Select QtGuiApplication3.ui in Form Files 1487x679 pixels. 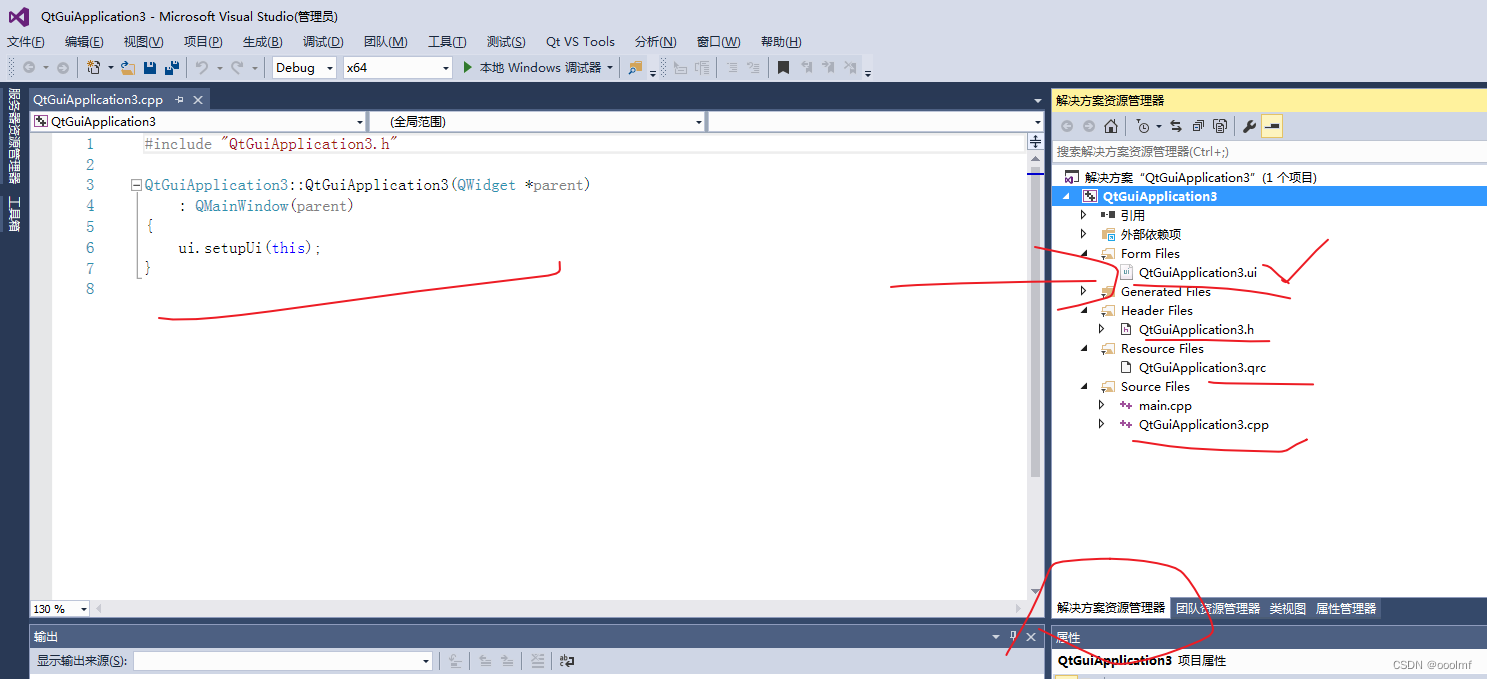(x=1197, y=272)
